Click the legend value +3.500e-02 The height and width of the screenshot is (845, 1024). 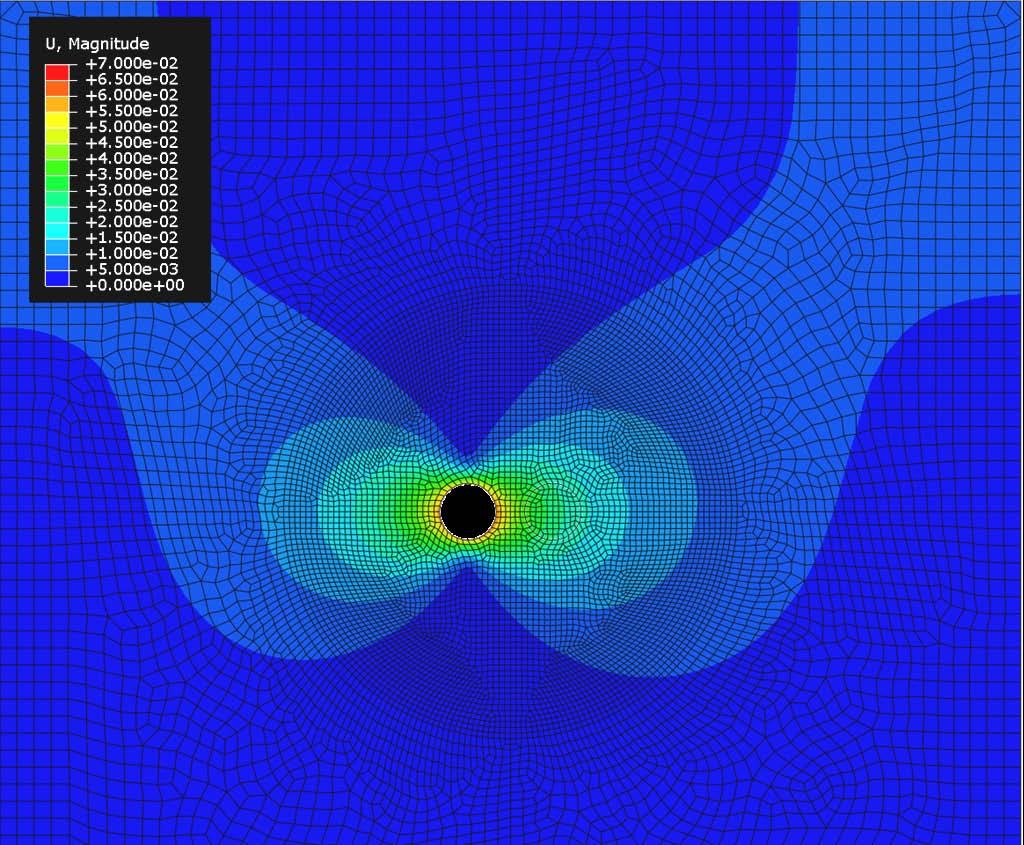click(x=131, y=174)
